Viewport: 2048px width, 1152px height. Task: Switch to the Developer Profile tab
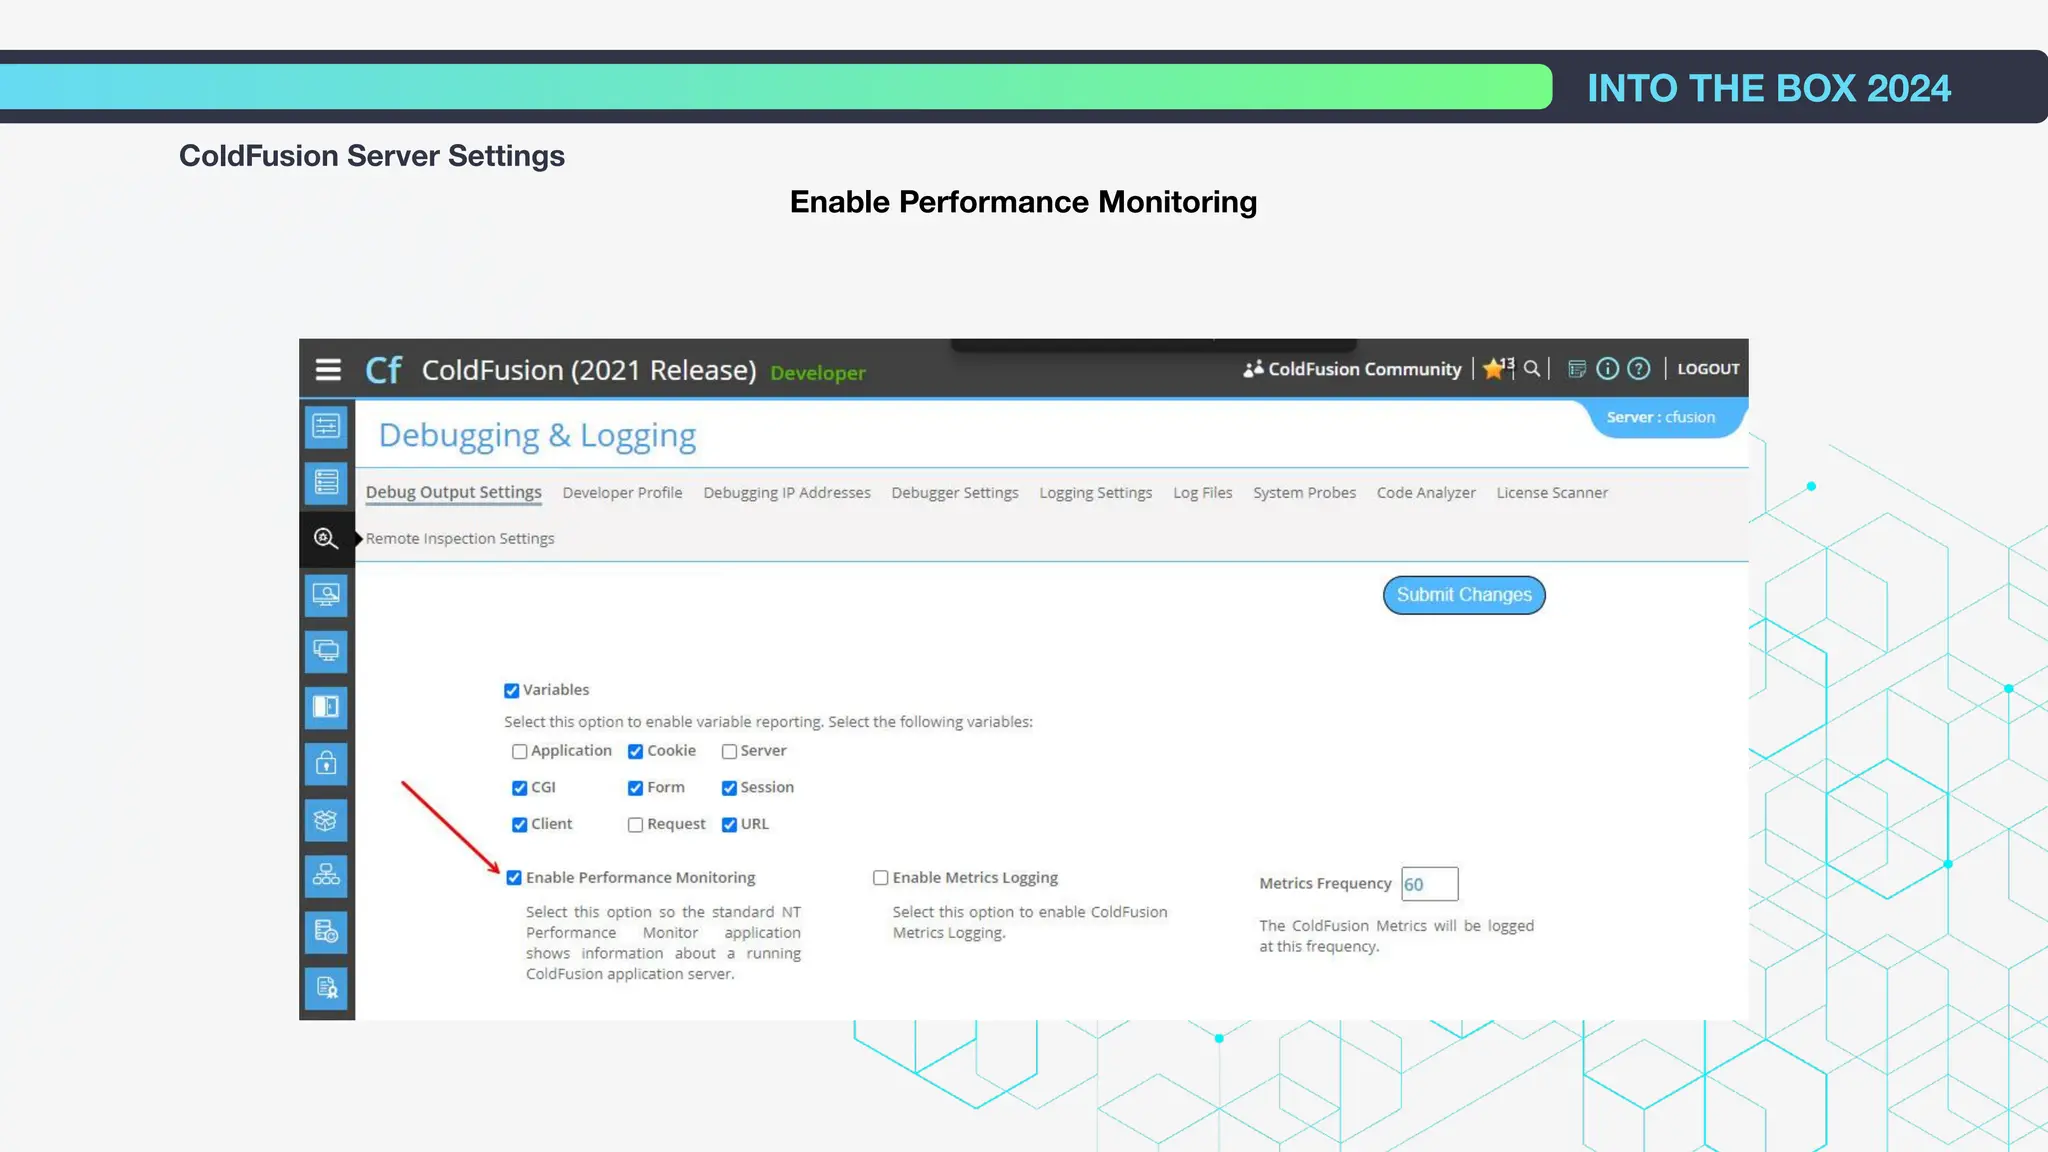pos(622,493)
